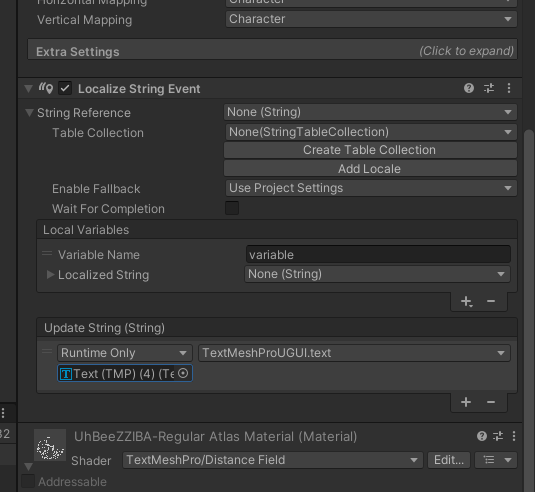Add a new local variable entry
Viewport: 535px width, 492px height.
[x=466, y=302]
